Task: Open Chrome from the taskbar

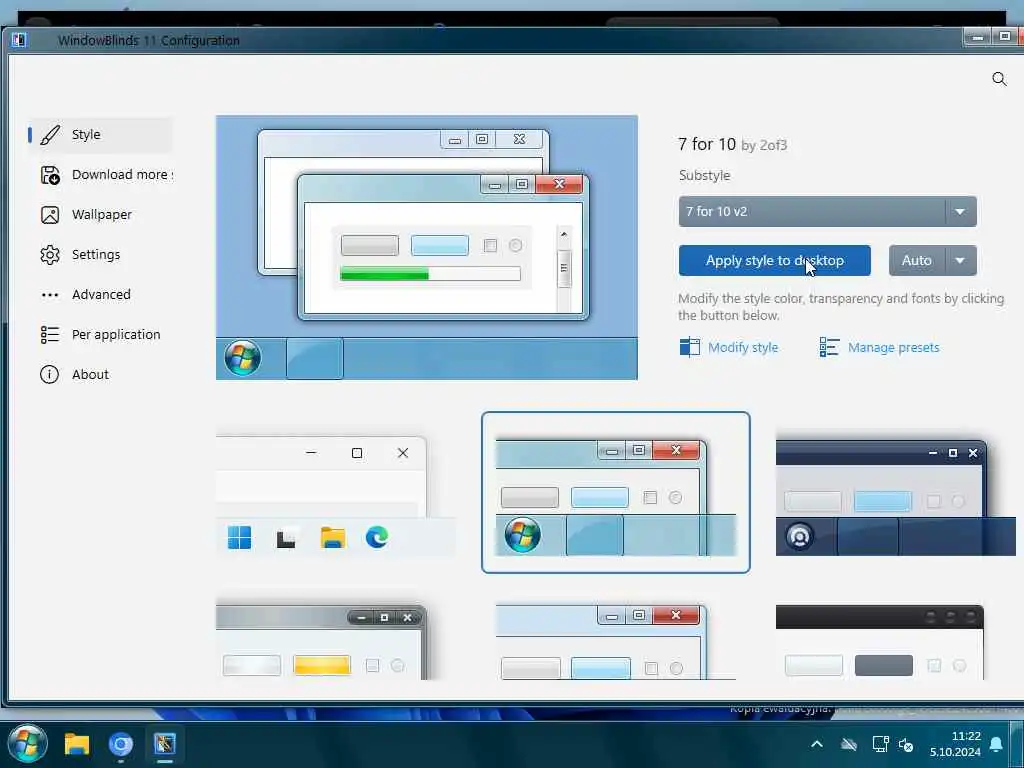Action: pos(121,744)
